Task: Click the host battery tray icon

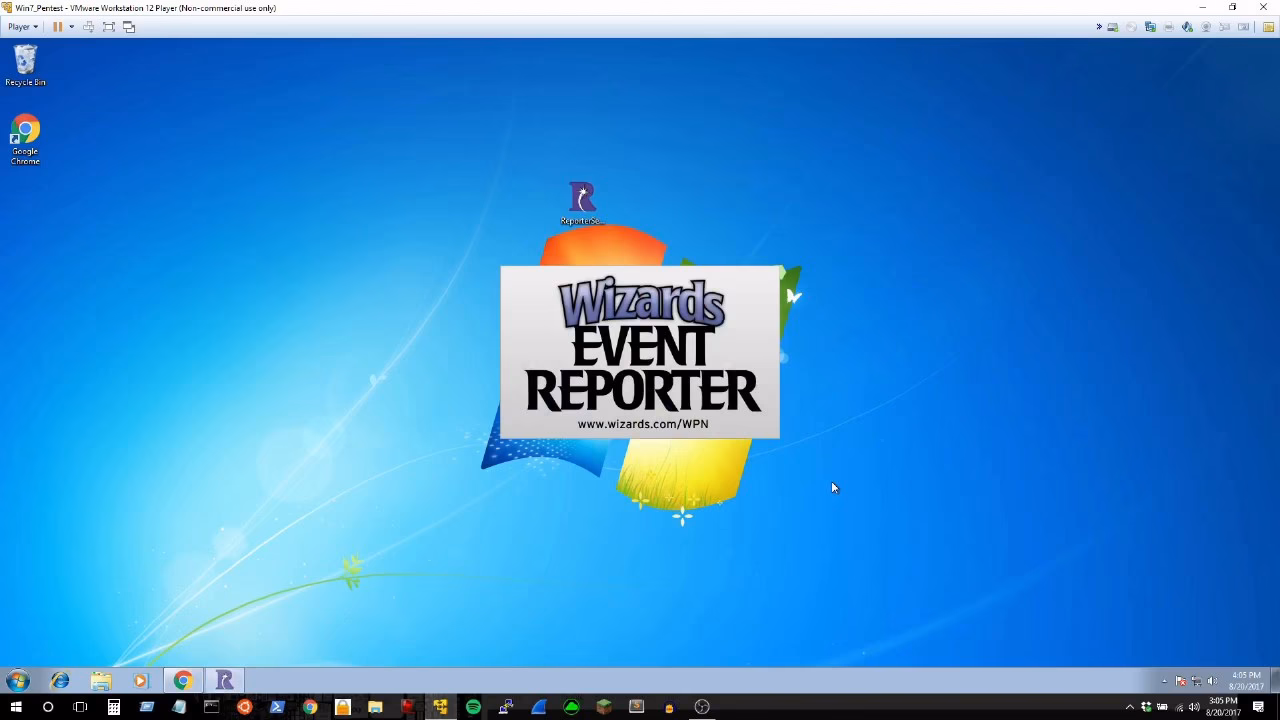Action: tap(1162, 707)
